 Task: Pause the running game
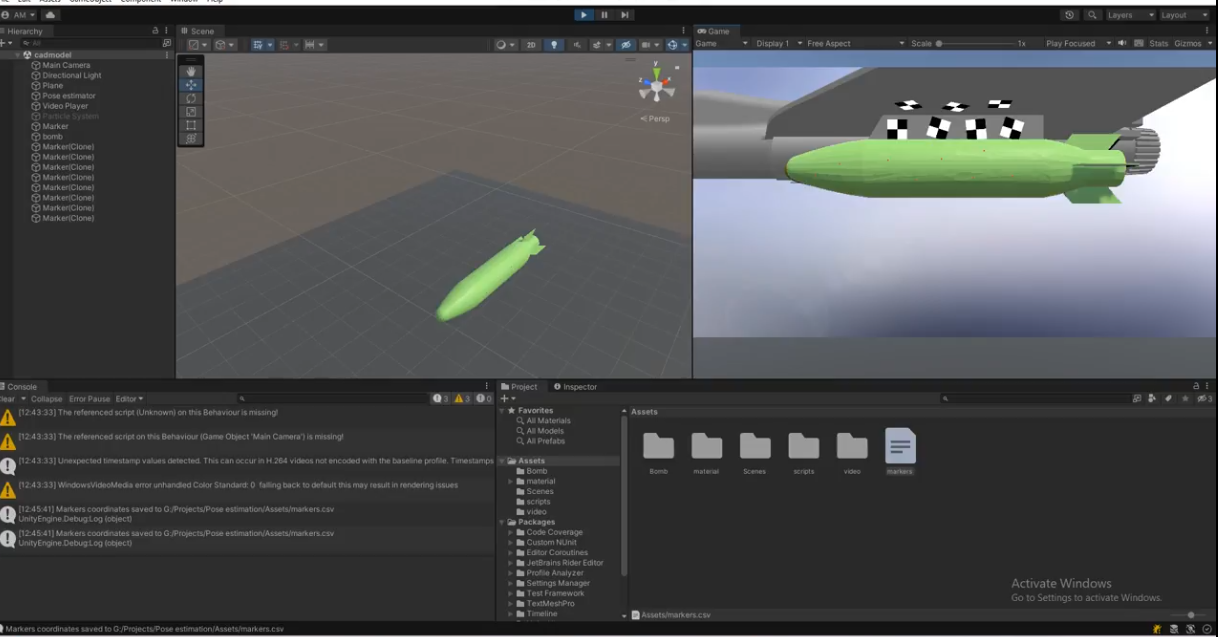(605, 15)
